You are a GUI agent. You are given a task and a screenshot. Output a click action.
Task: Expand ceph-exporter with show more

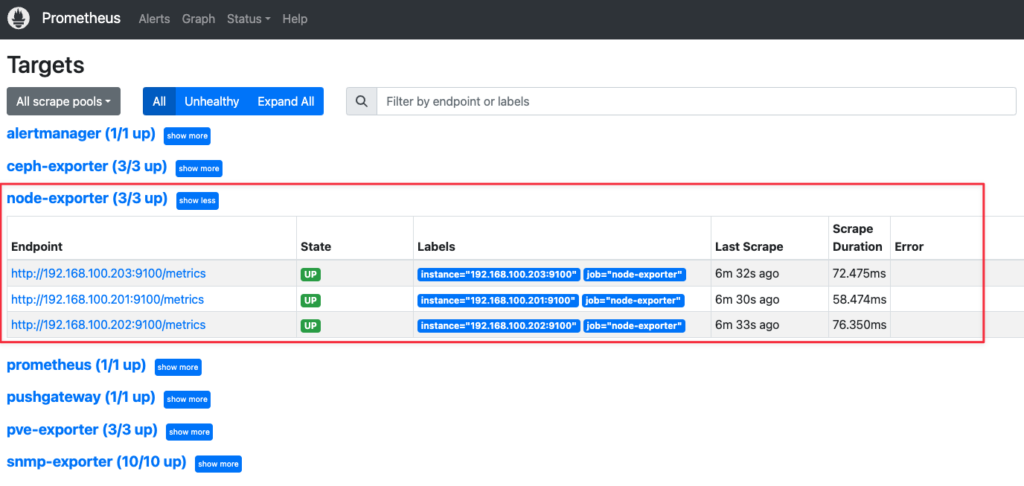tap(199, 169)
